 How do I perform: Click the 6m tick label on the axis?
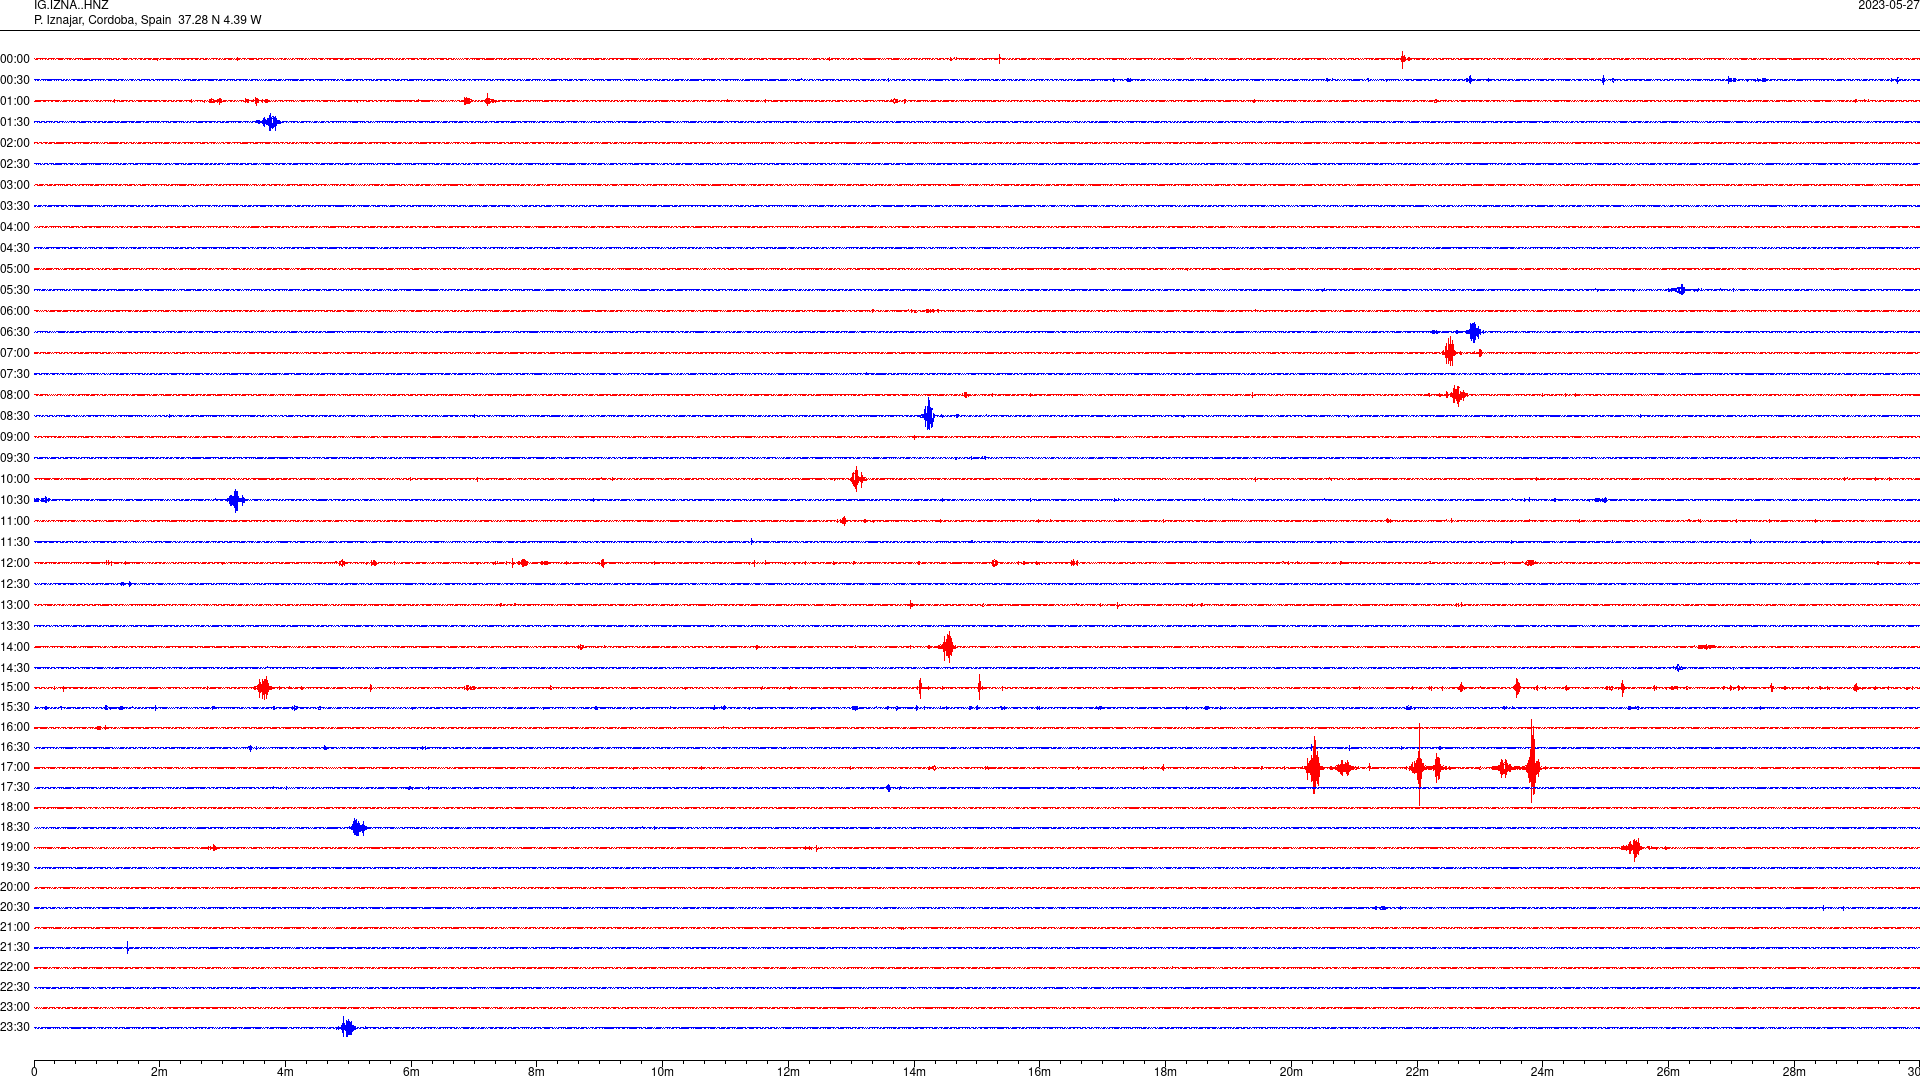[x=411, y=1072]
